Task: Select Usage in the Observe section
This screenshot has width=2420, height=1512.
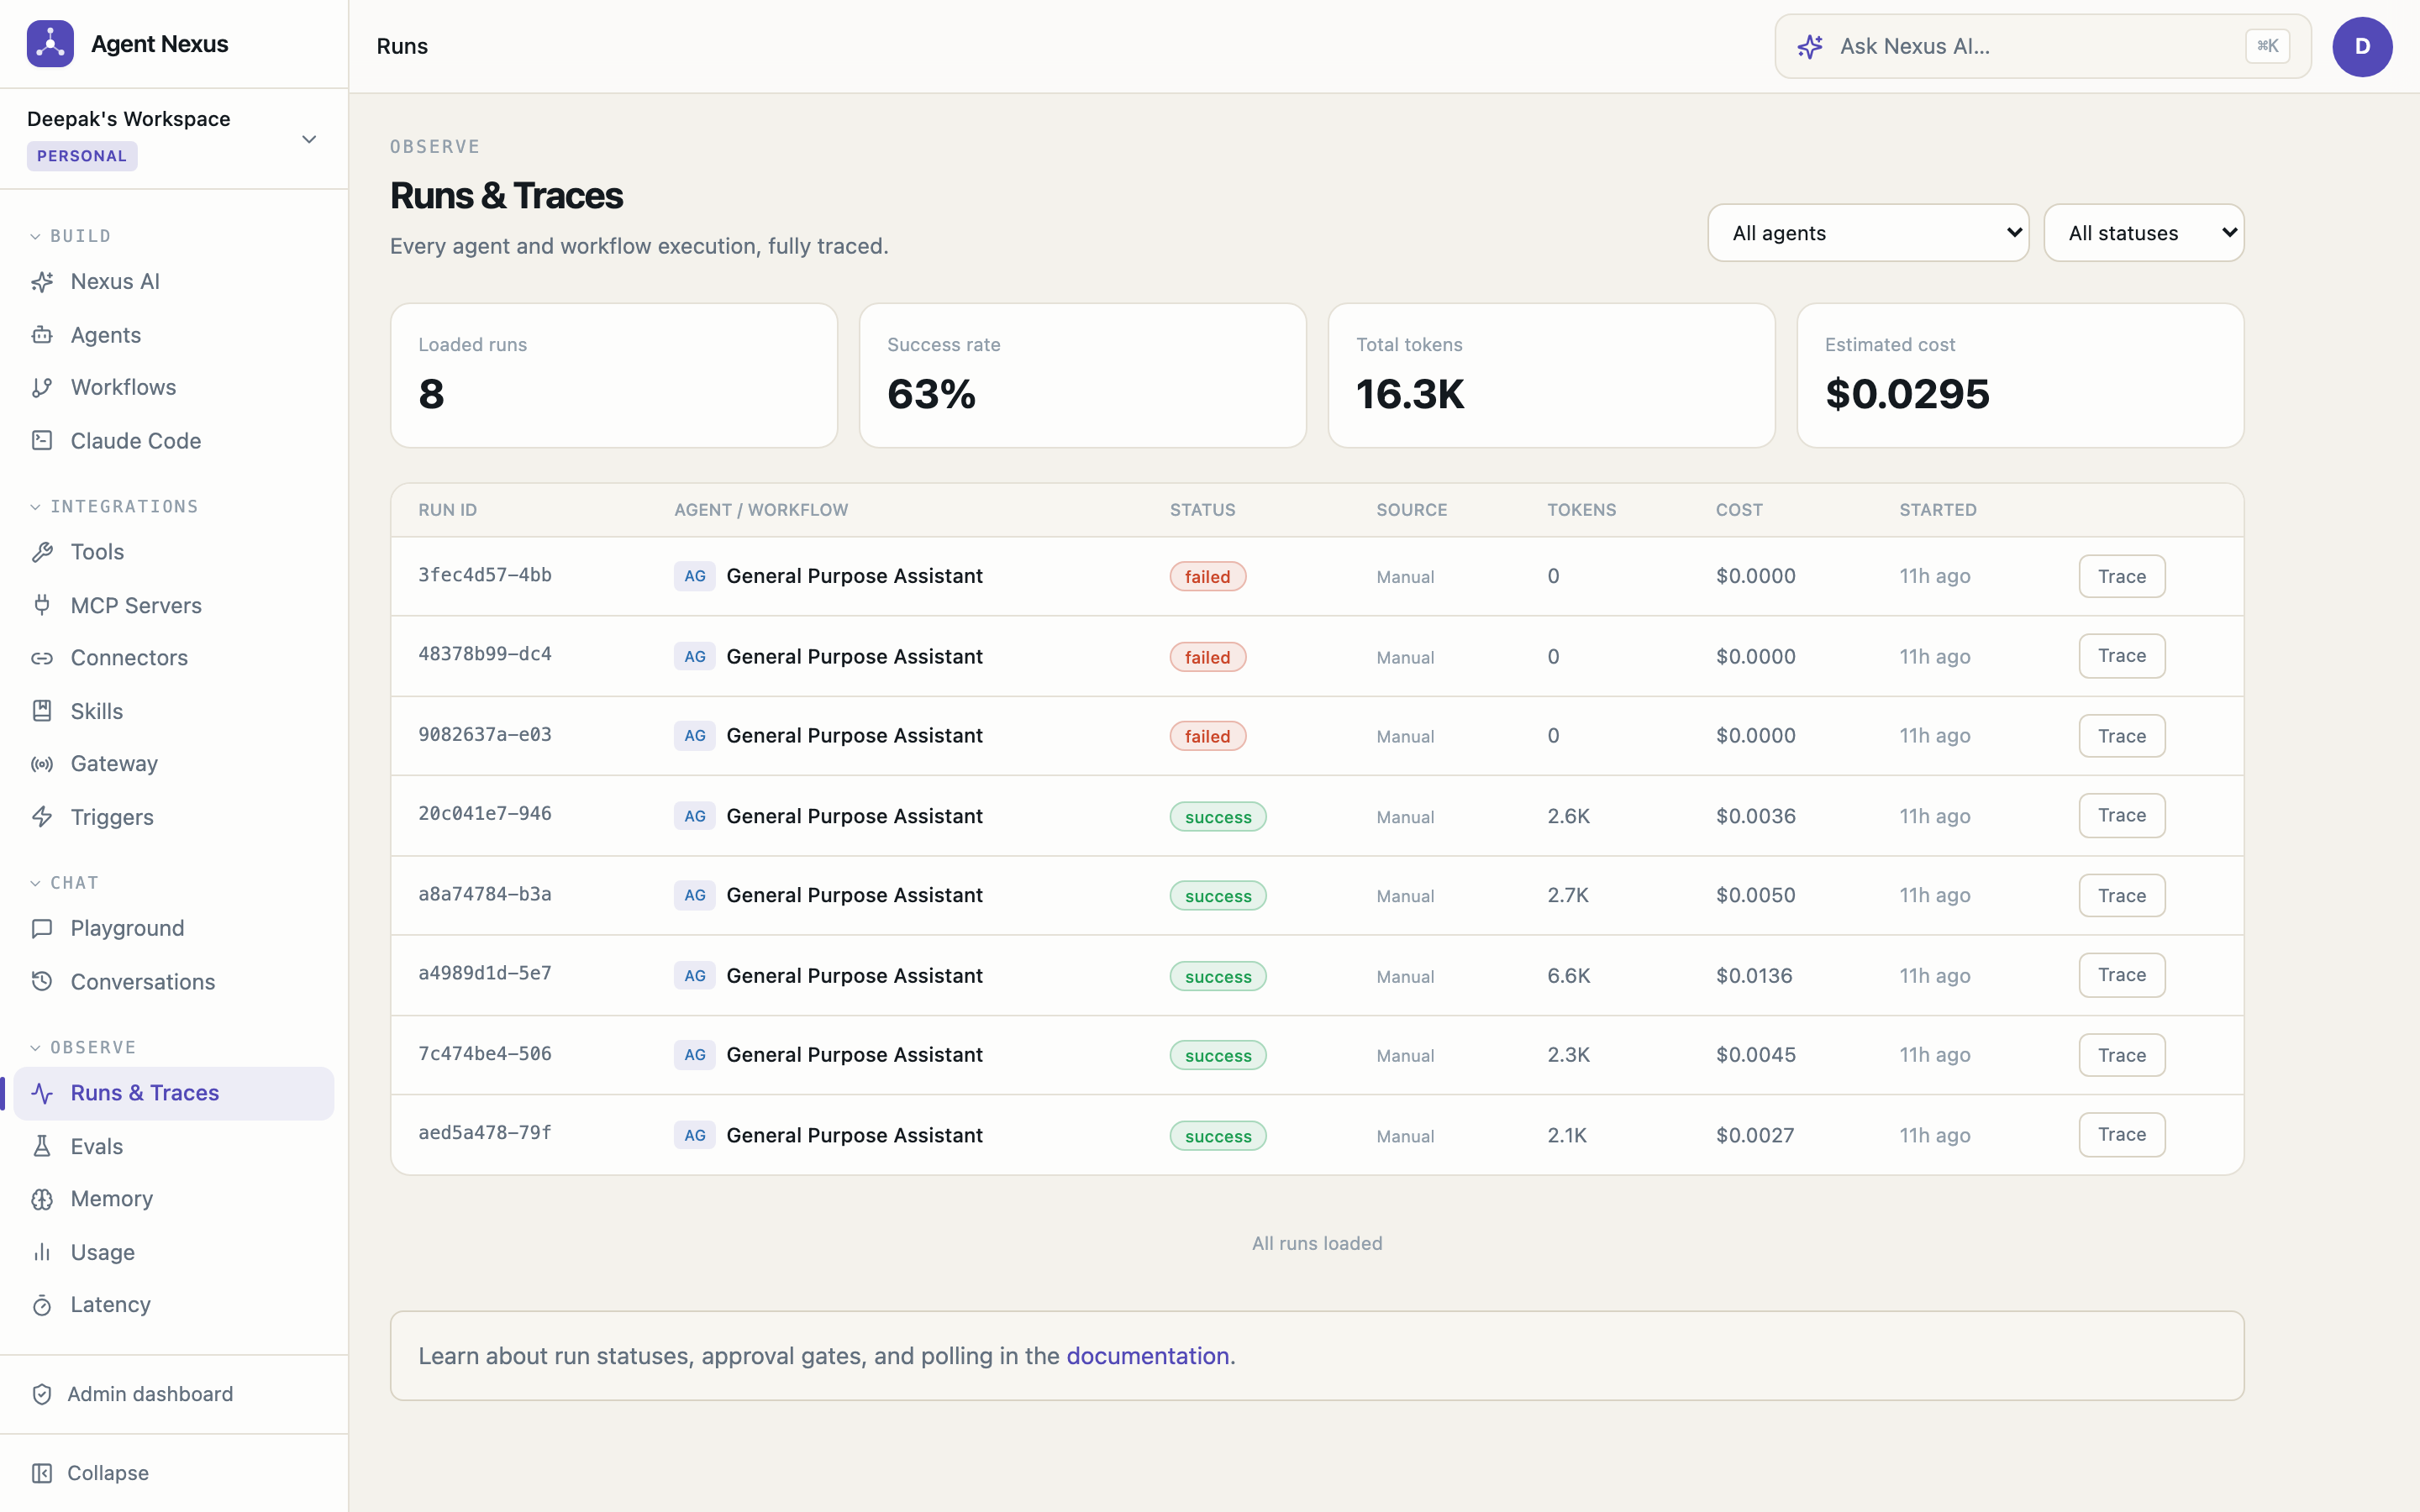Action: click(174, 1252)
